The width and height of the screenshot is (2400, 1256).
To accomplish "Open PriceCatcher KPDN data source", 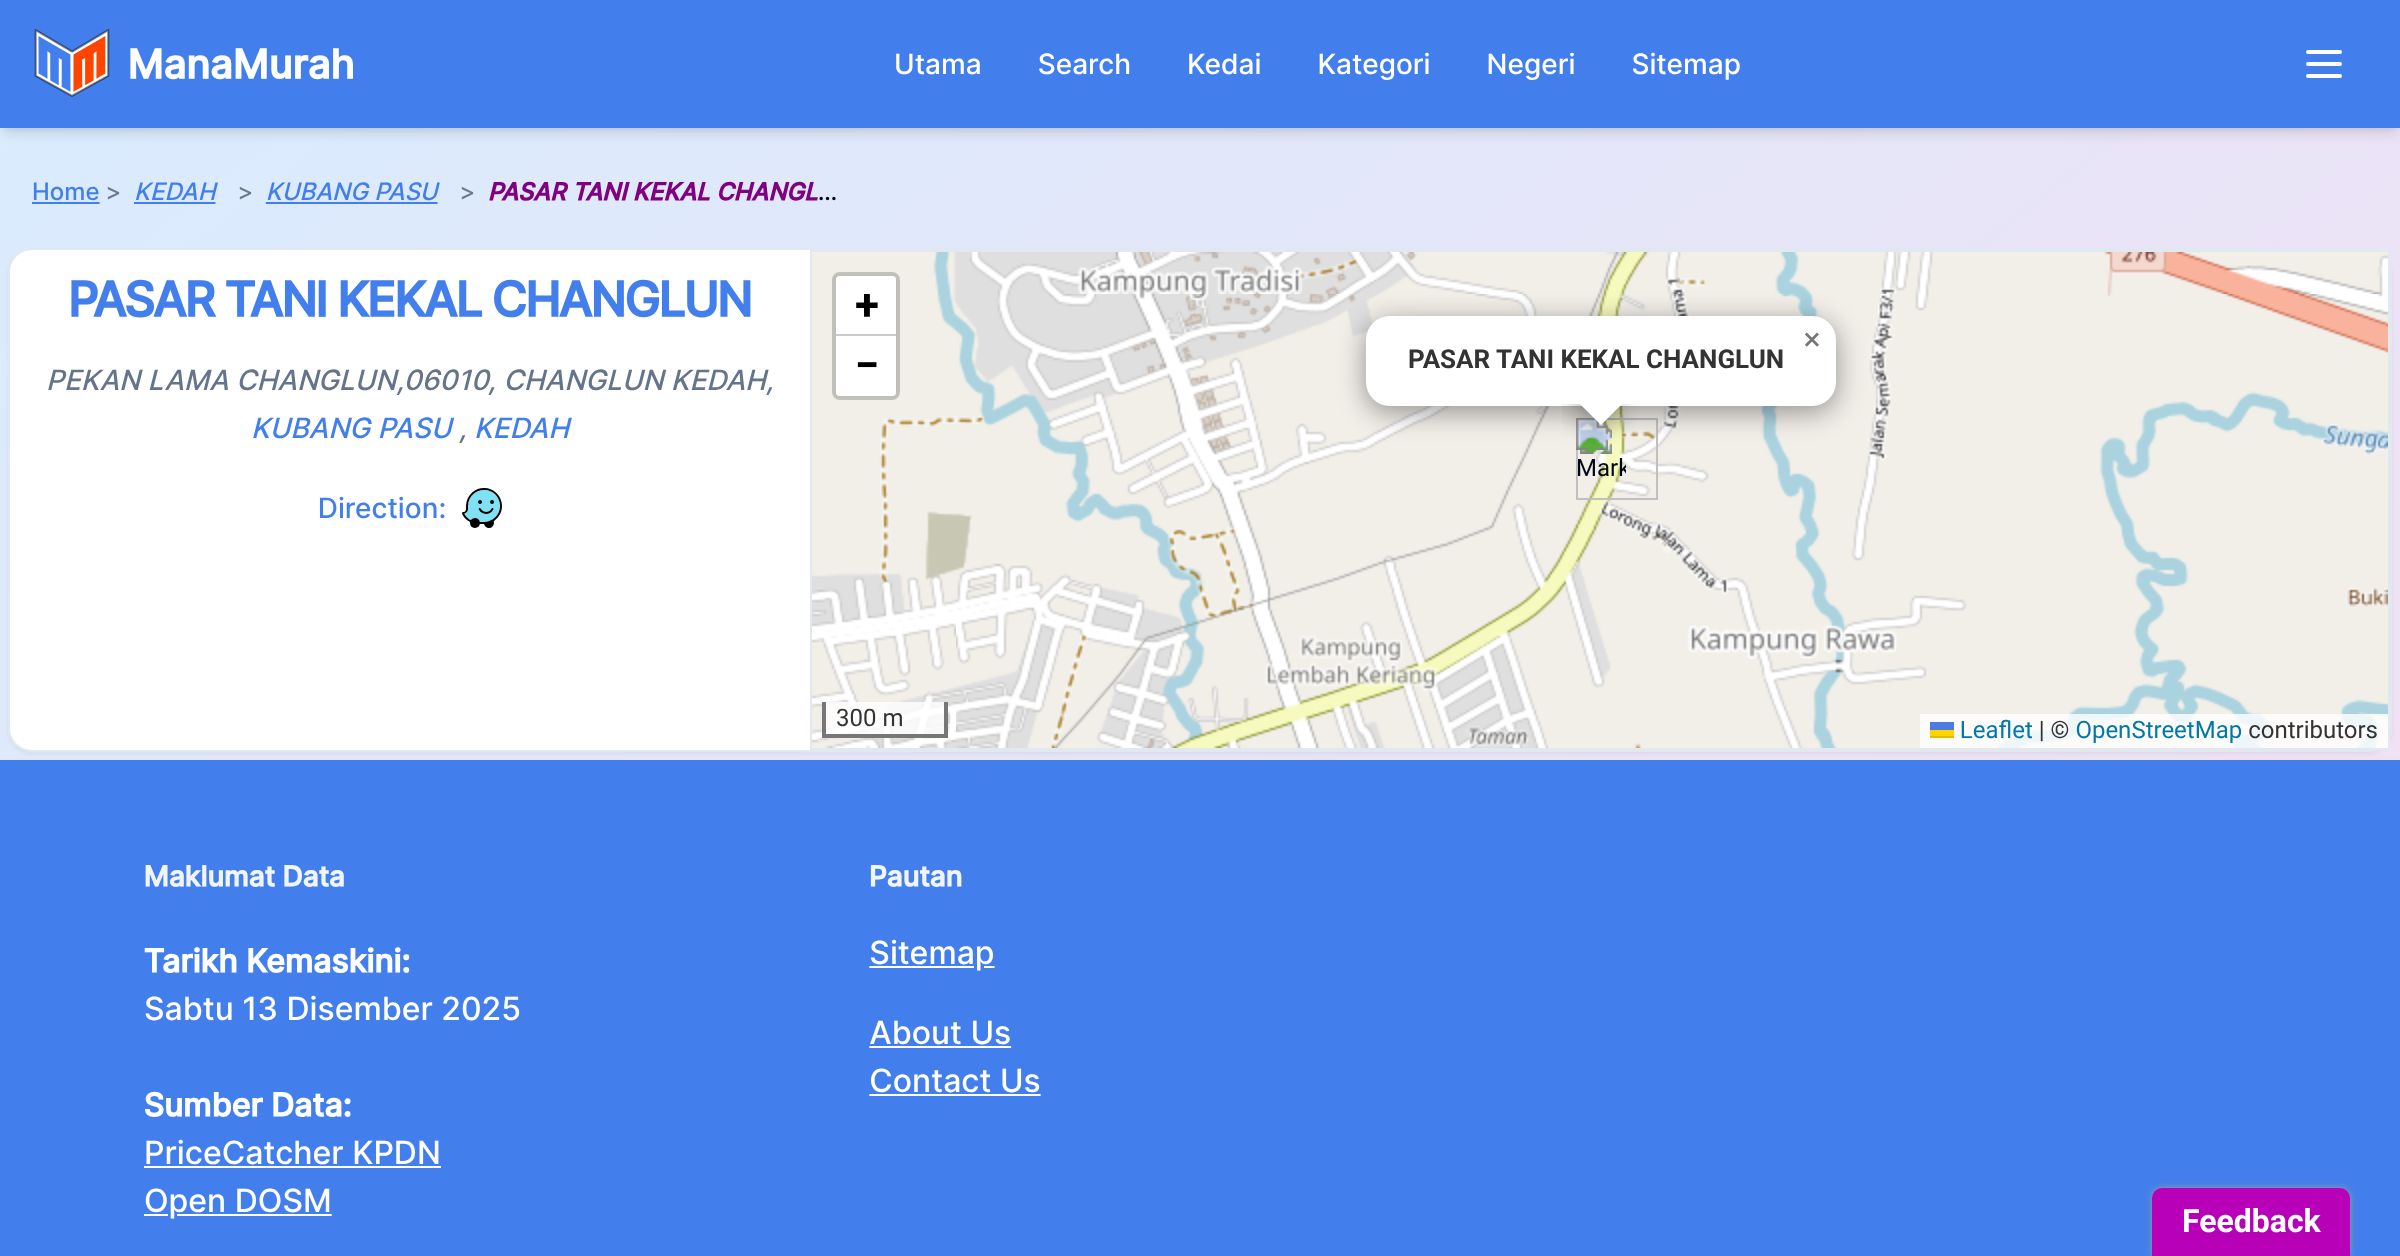I will pos(292,1153).
